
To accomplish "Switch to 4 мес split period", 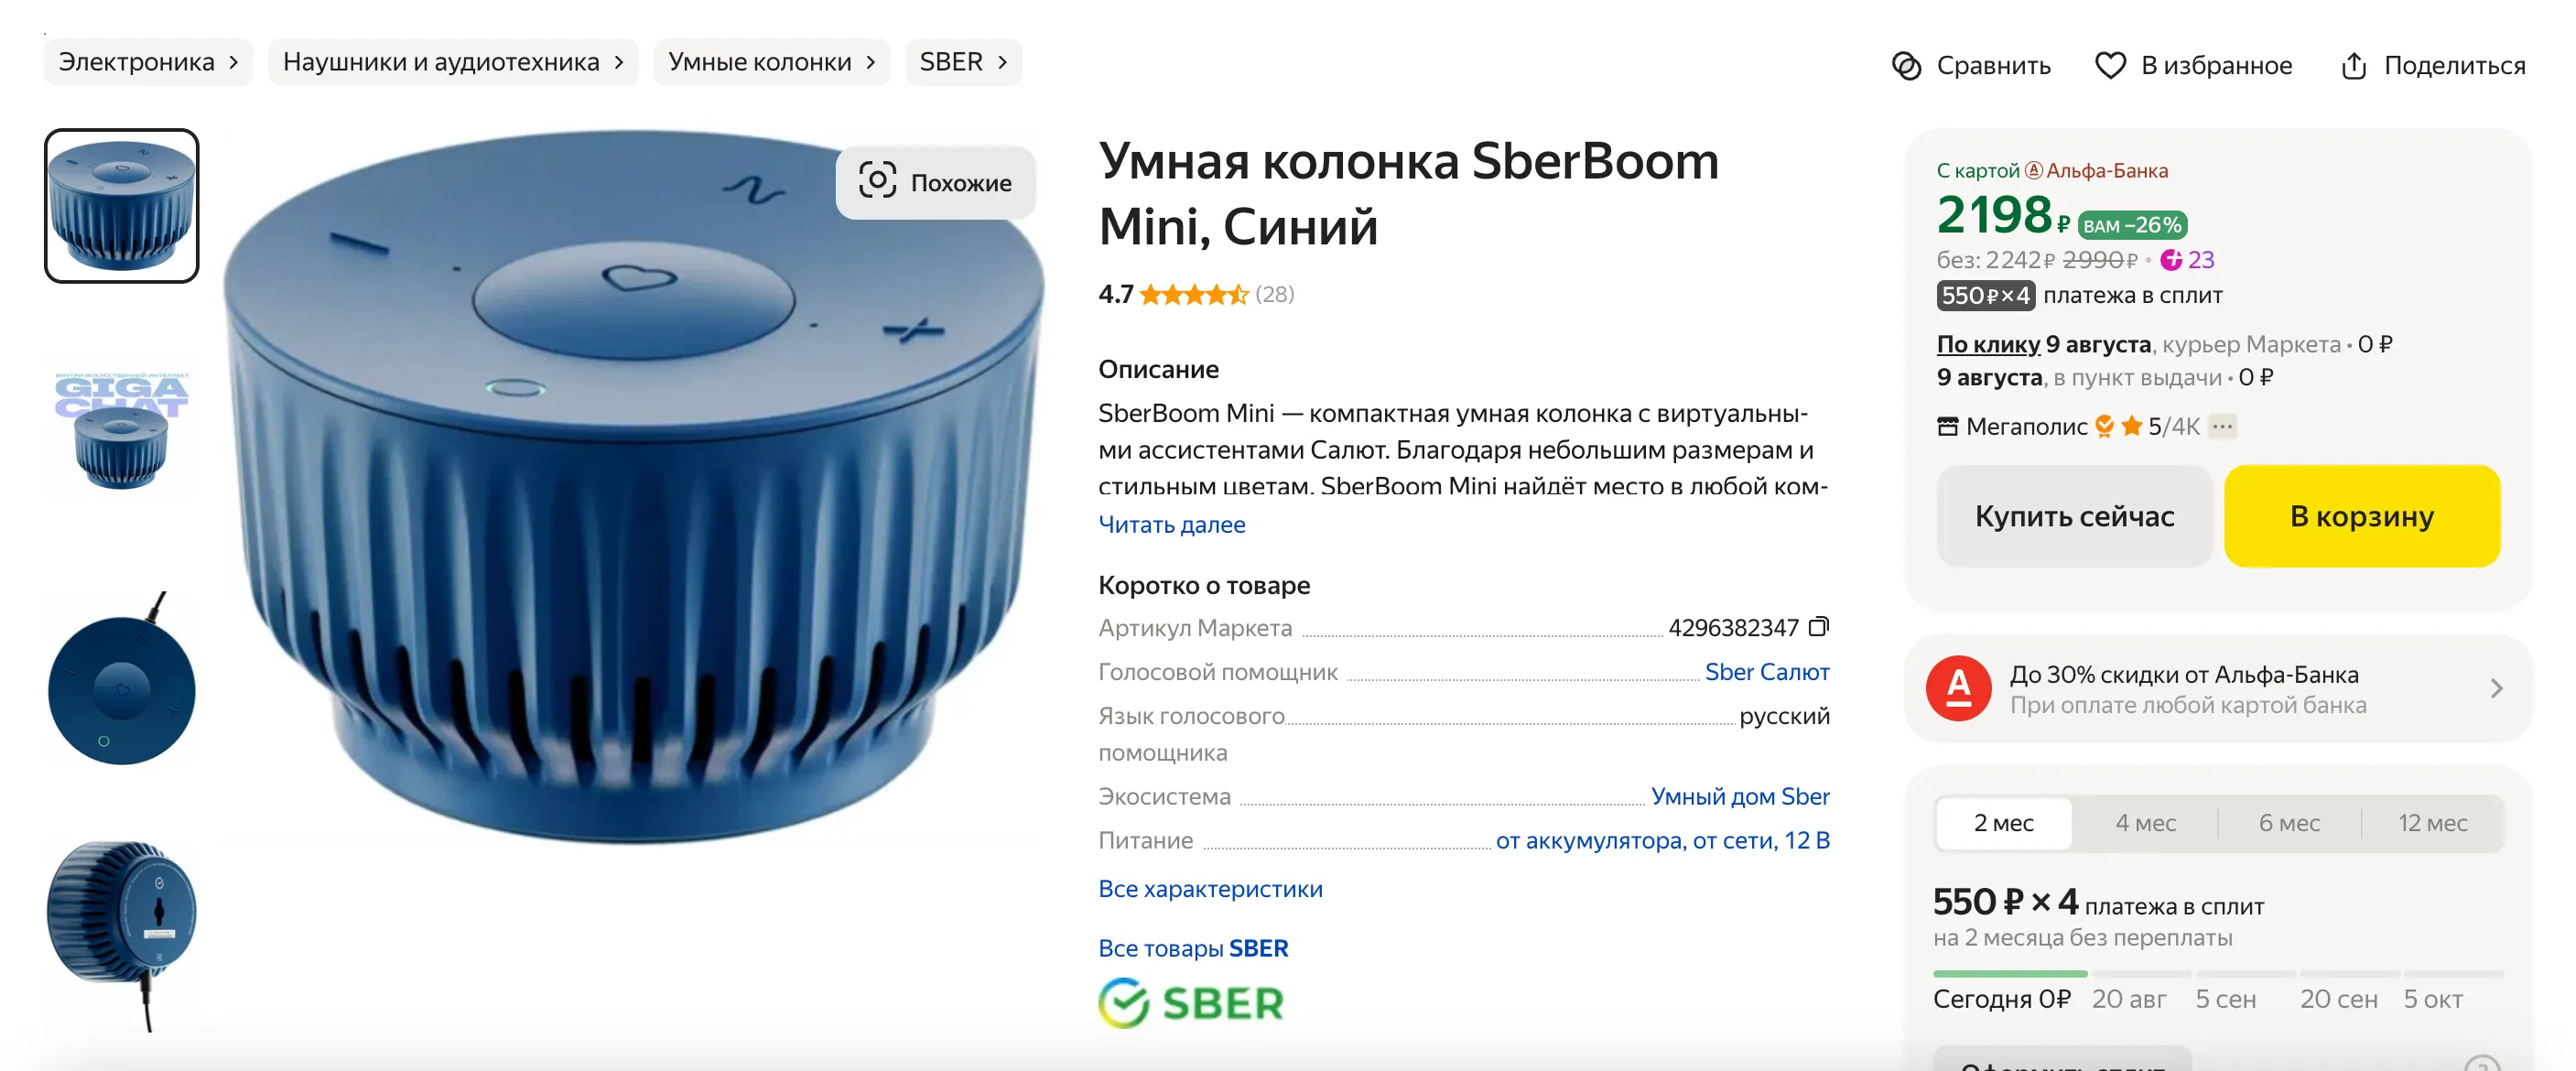I will pyautogui.click(x=2145, y=823).
